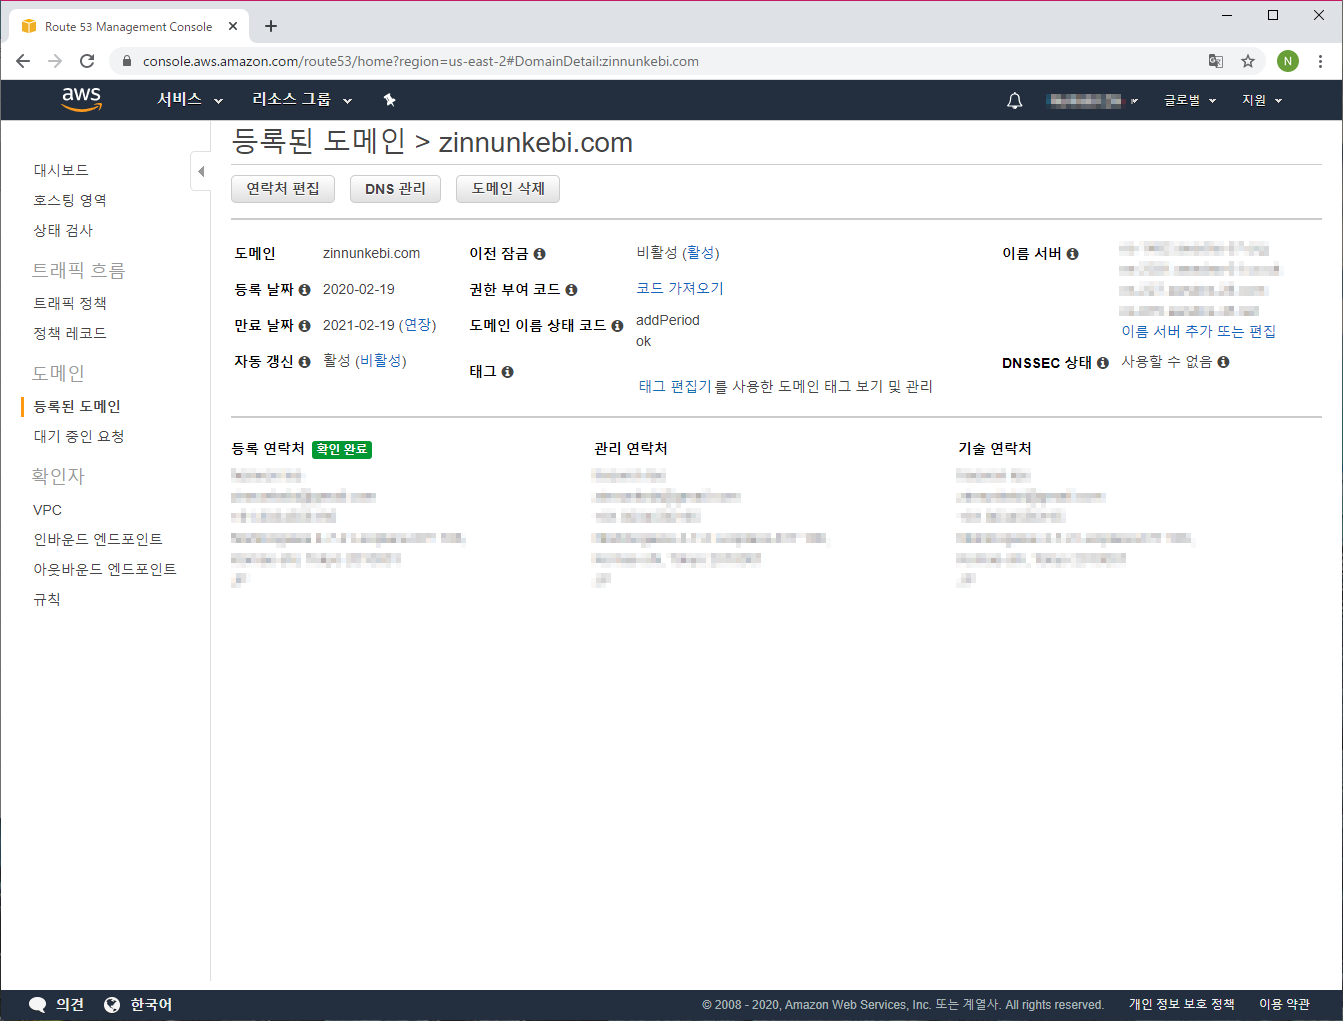
Task: Click the info icon next to DNSSEC 상태 label
Action: (1102, 363)
